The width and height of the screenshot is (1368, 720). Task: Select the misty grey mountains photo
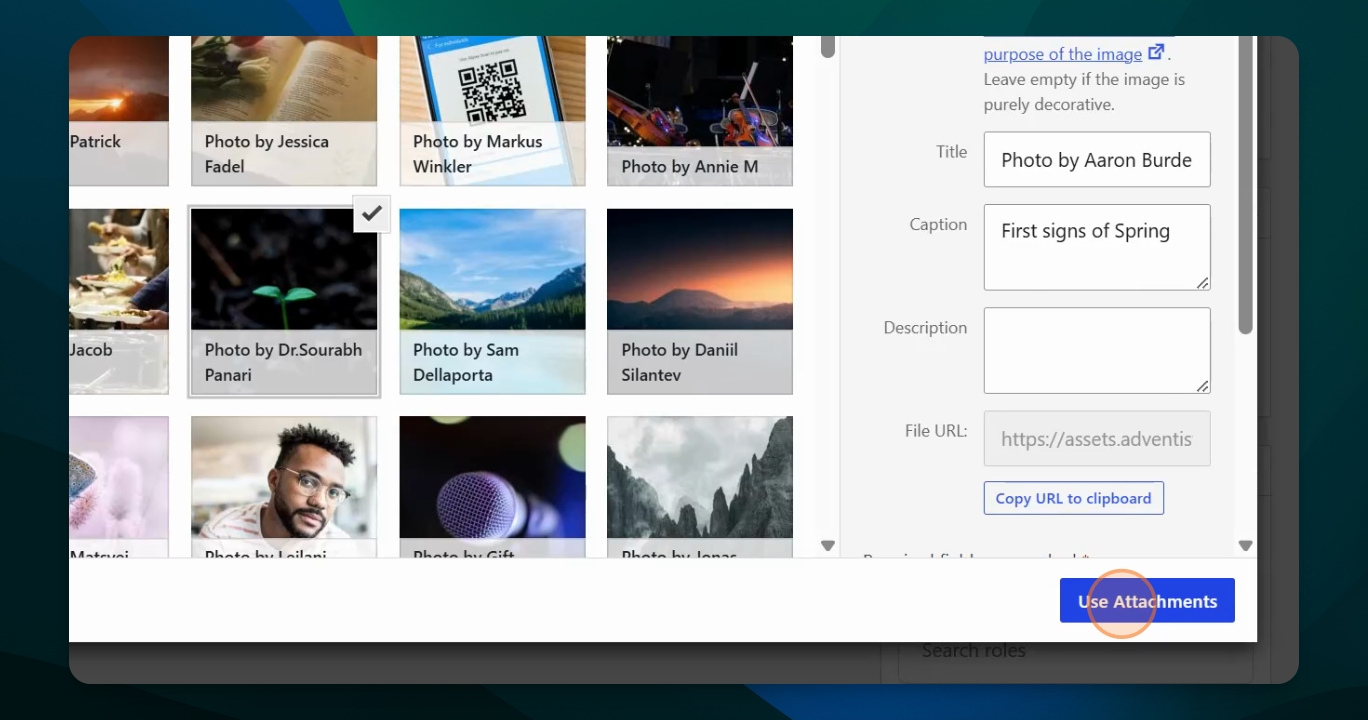[x=700, y=487]
